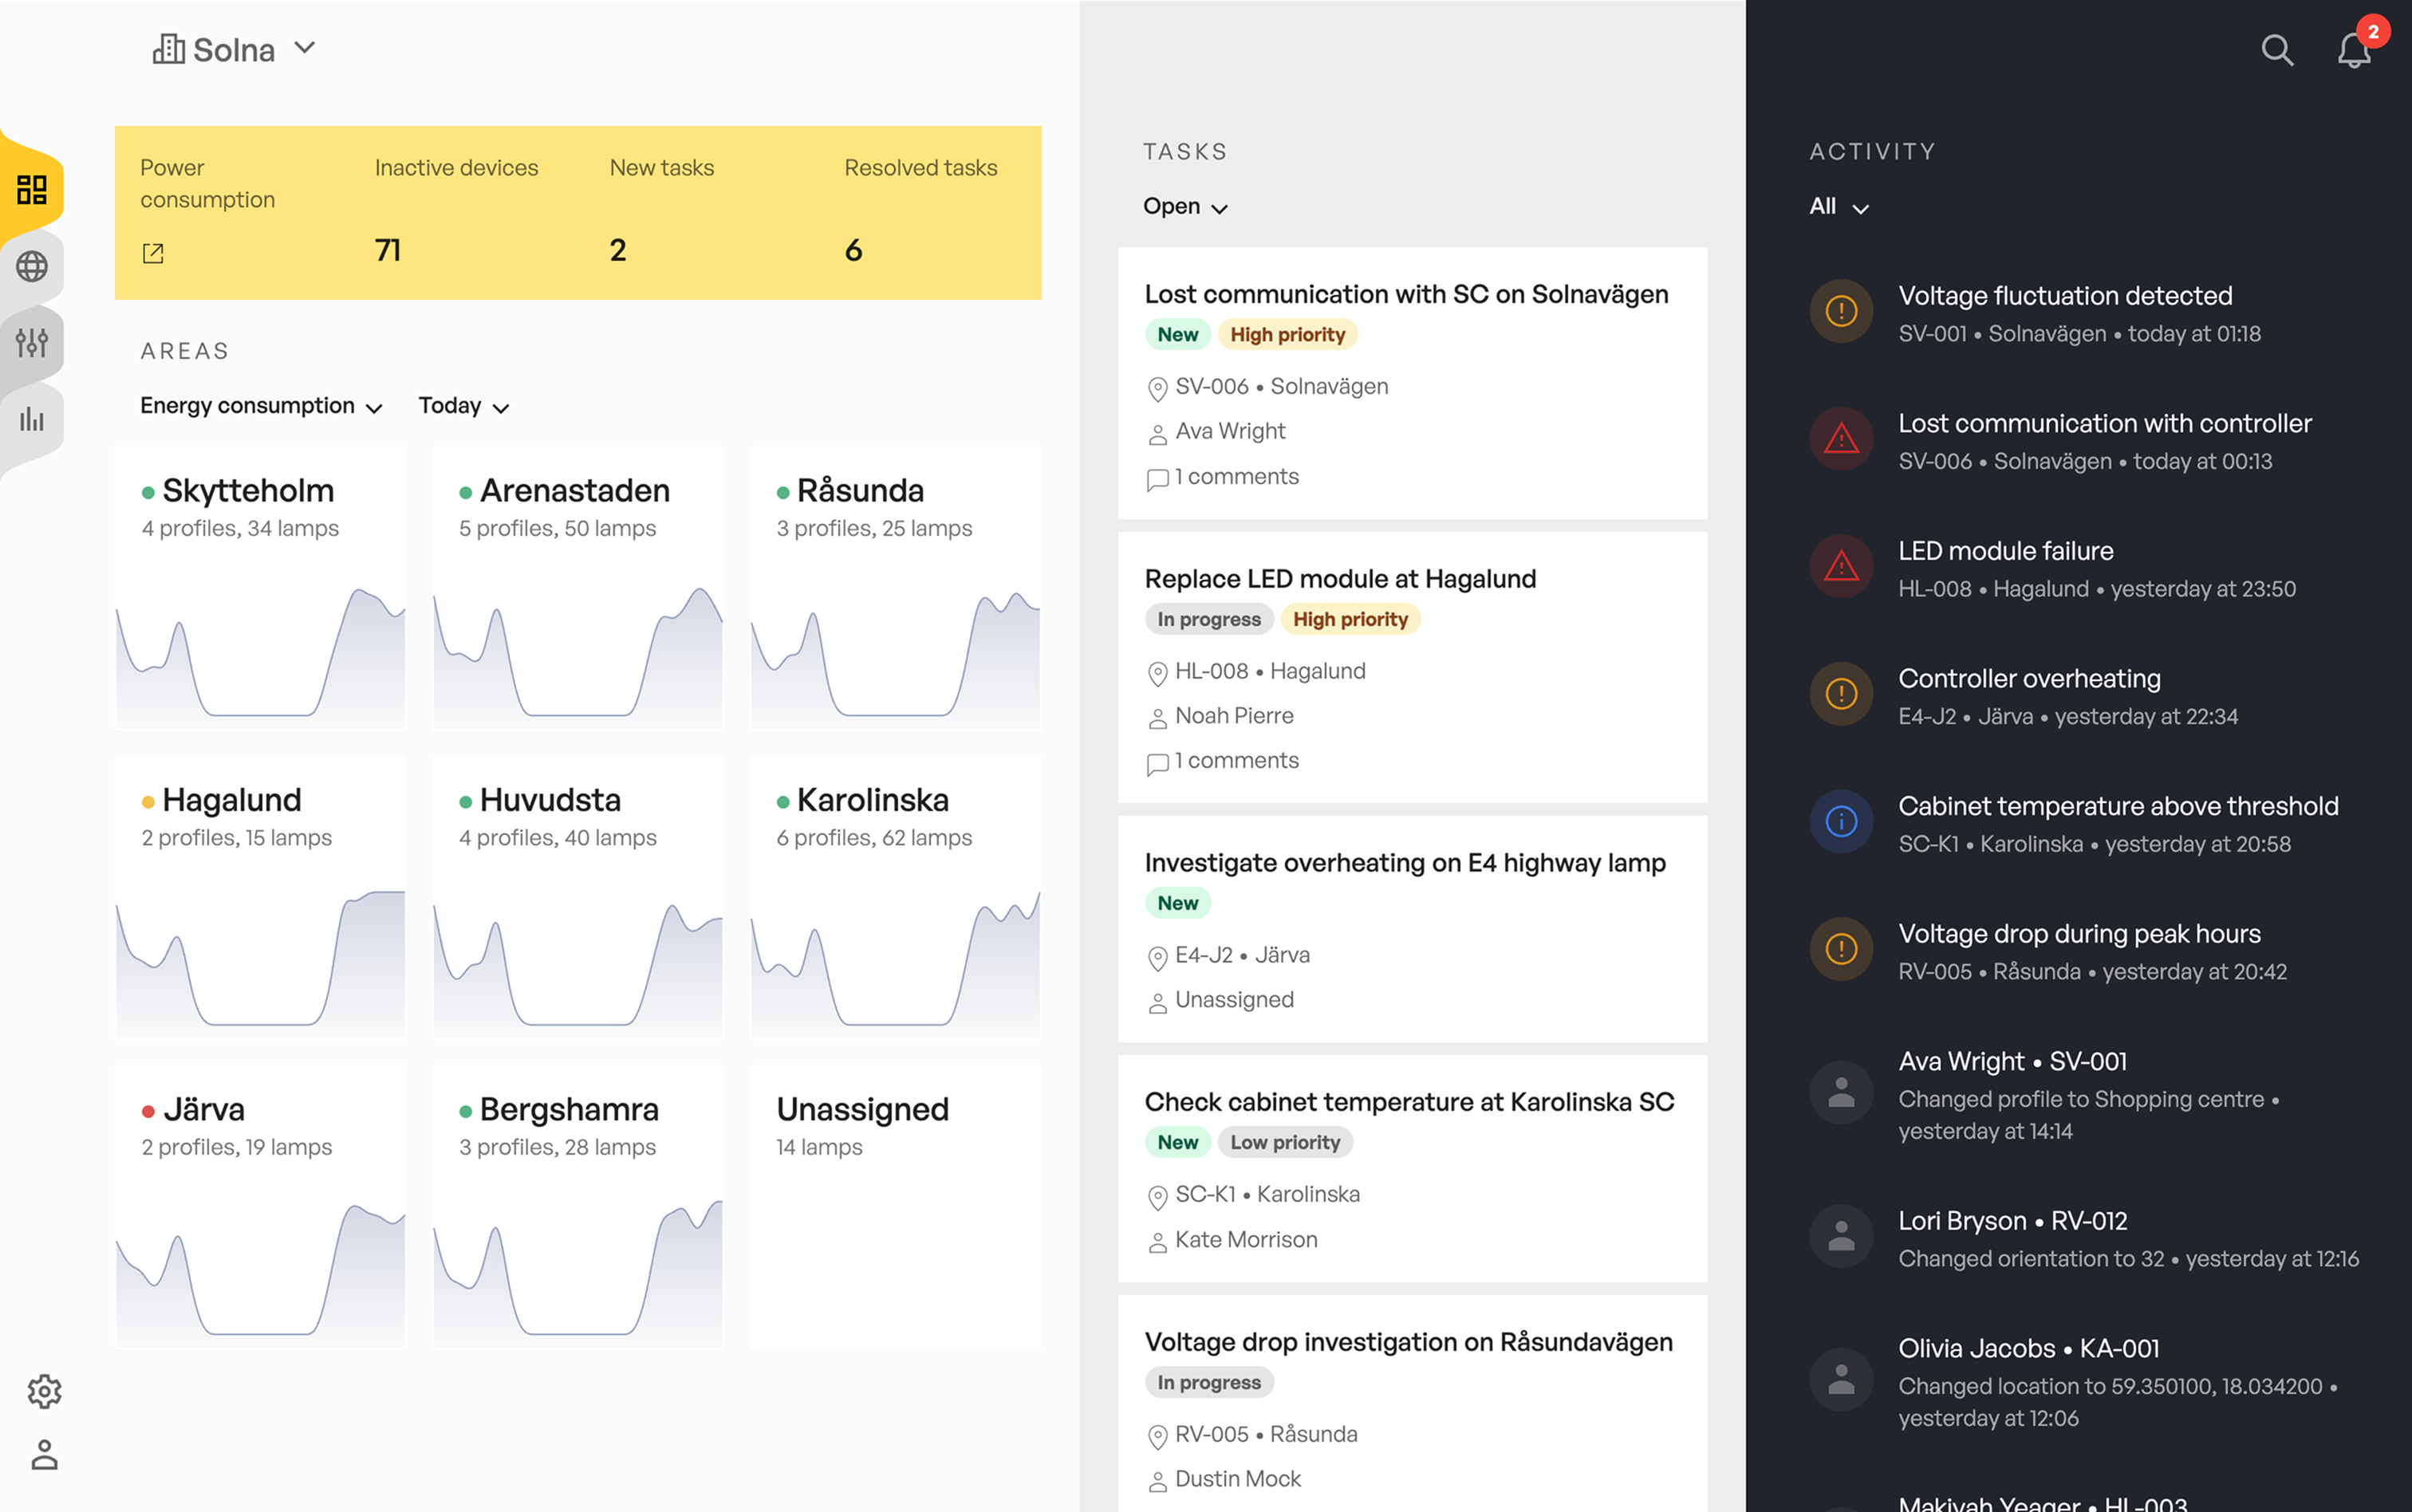The width and height of the screenshot is (2412, 1512).
Task: Click location pin icon beside SV-006 Solnavägen
Action: pos(1157,389)
